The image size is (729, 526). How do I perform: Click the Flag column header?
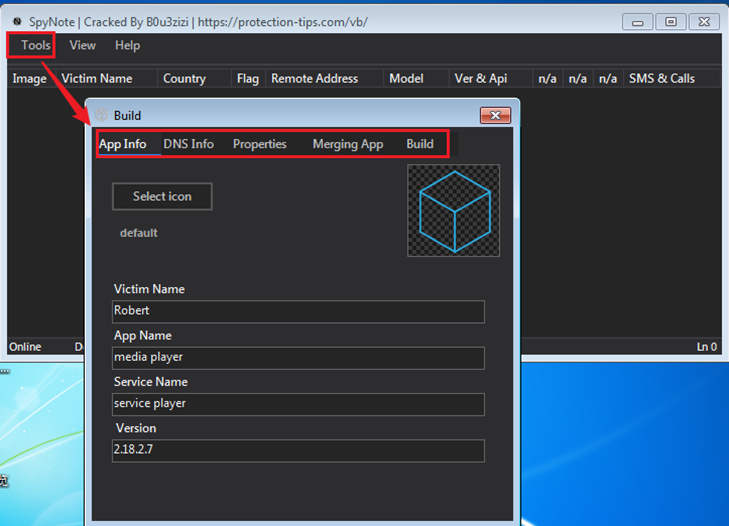point(248,79)
